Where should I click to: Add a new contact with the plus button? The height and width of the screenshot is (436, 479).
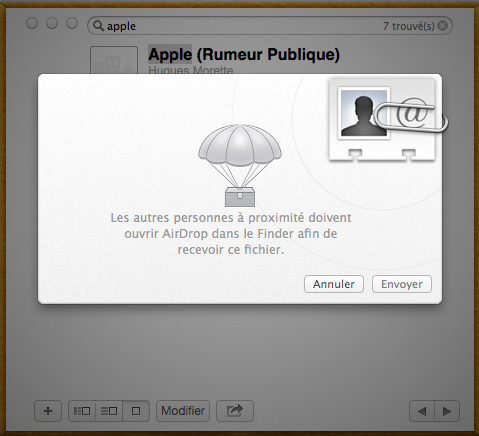click(x=48, y=411)
